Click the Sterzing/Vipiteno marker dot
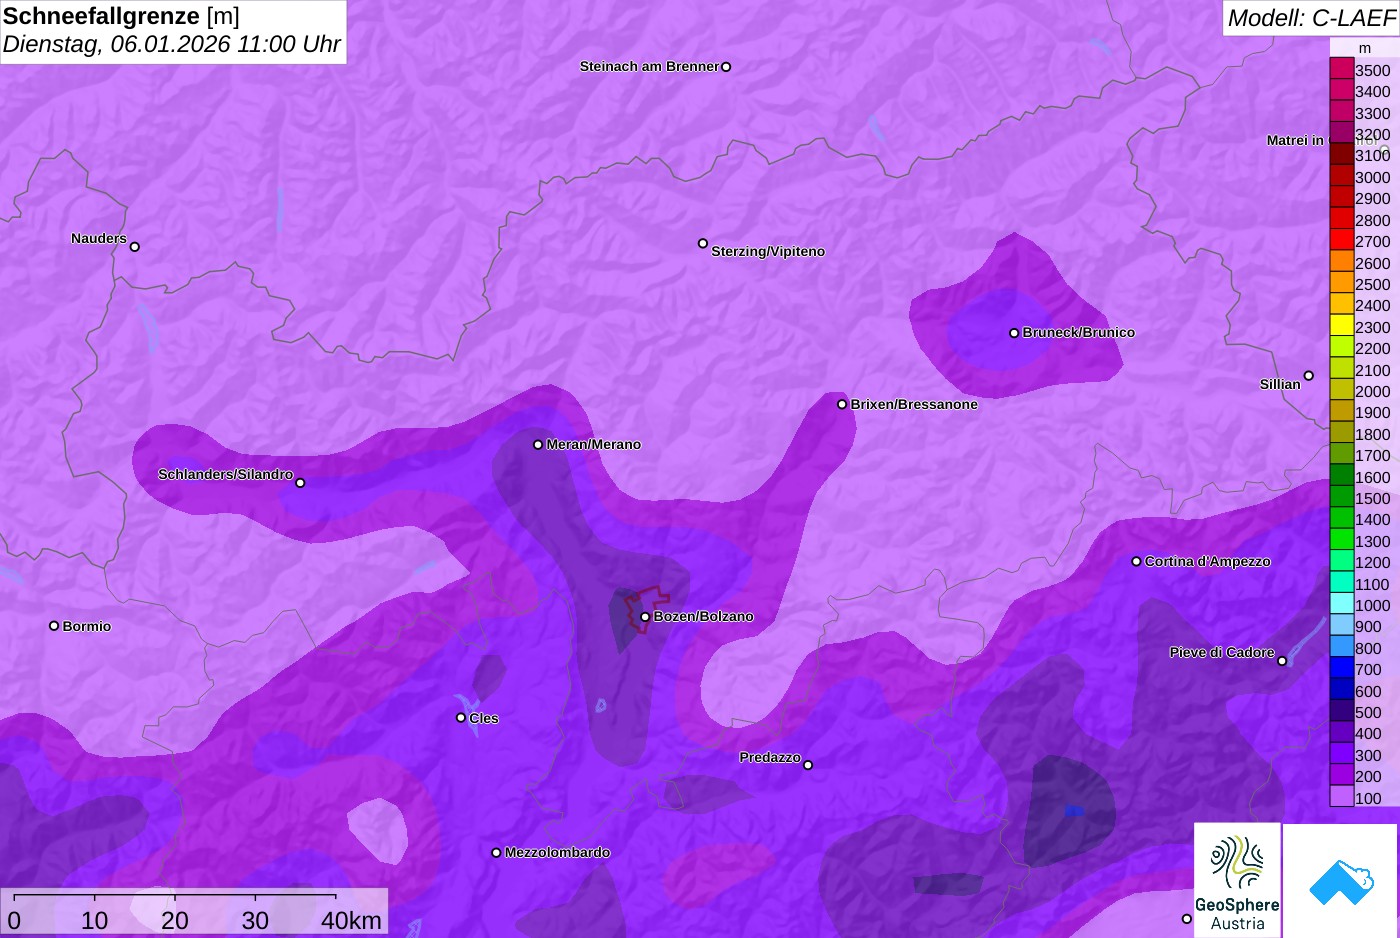 (703, 243)
